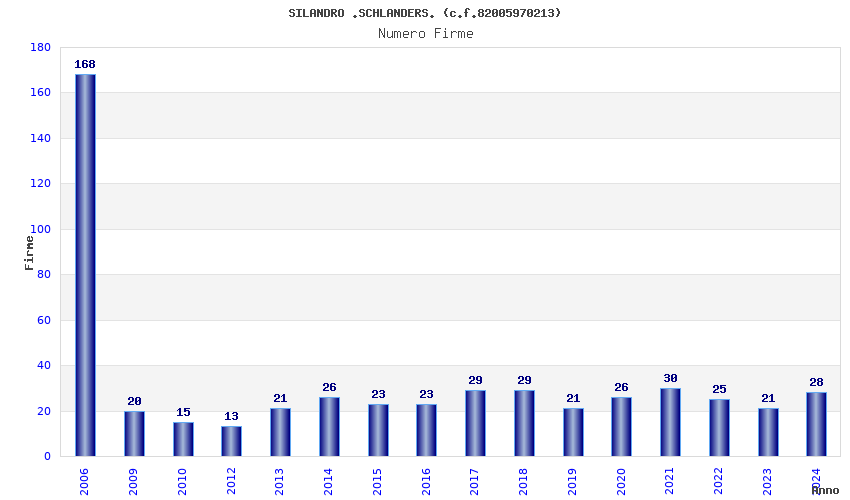Click the x-axis year 2019
Image resolution: width=850 pixels, height=500 pixels.
(572, 482)
